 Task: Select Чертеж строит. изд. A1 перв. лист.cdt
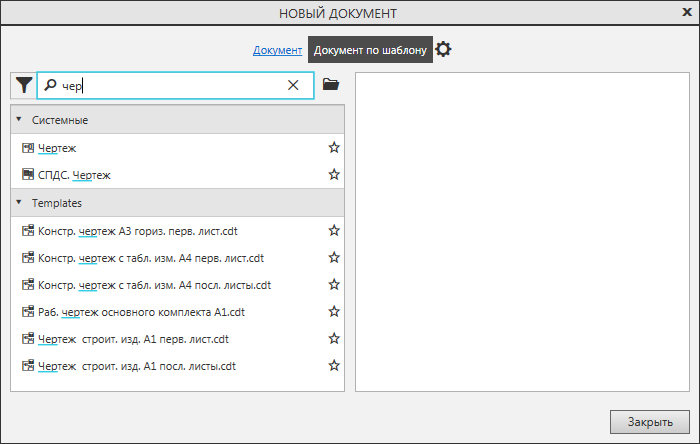coord(134,339)
